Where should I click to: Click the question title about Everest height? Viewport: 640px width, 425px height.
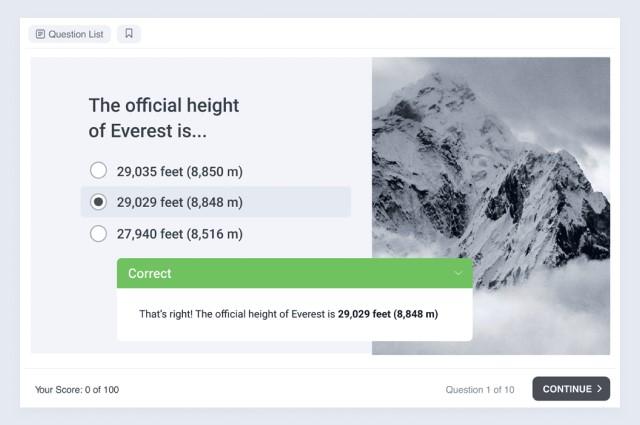click(164, 118)
